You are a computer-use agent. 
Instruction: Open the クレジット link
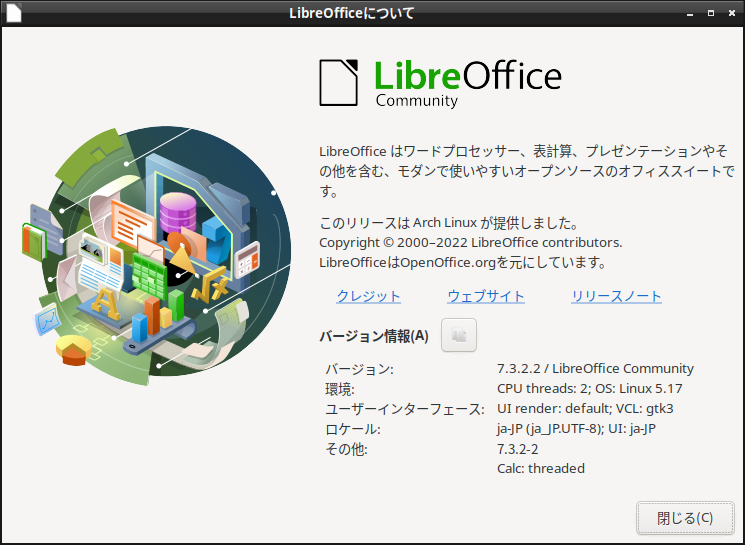click(368, 296)
